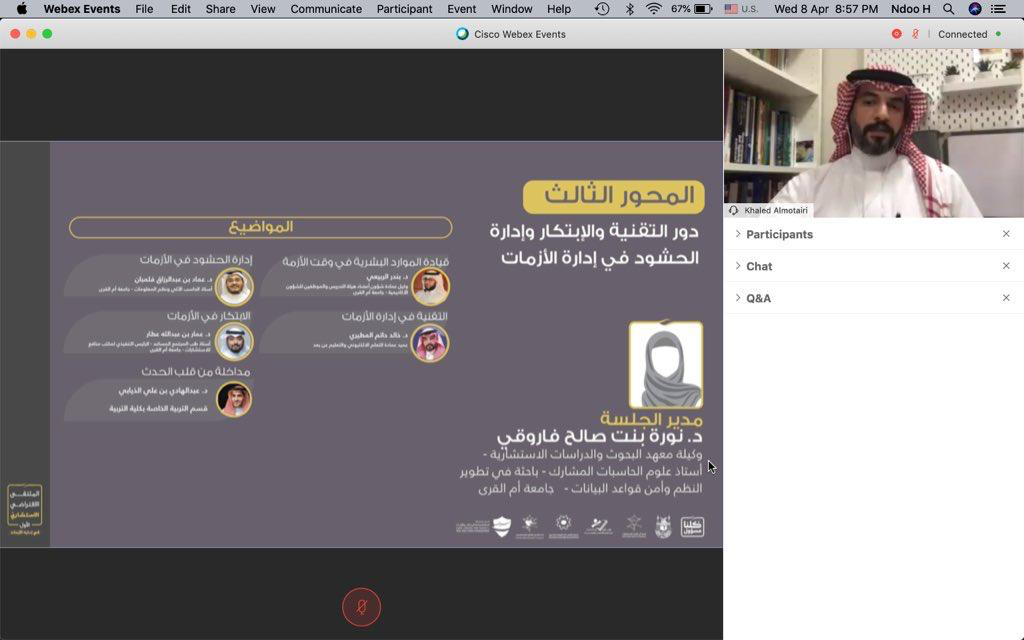Open the Edit menu
Image resolution: width=1024 pixels, height=640 pixels.
[x=180, y=9]
